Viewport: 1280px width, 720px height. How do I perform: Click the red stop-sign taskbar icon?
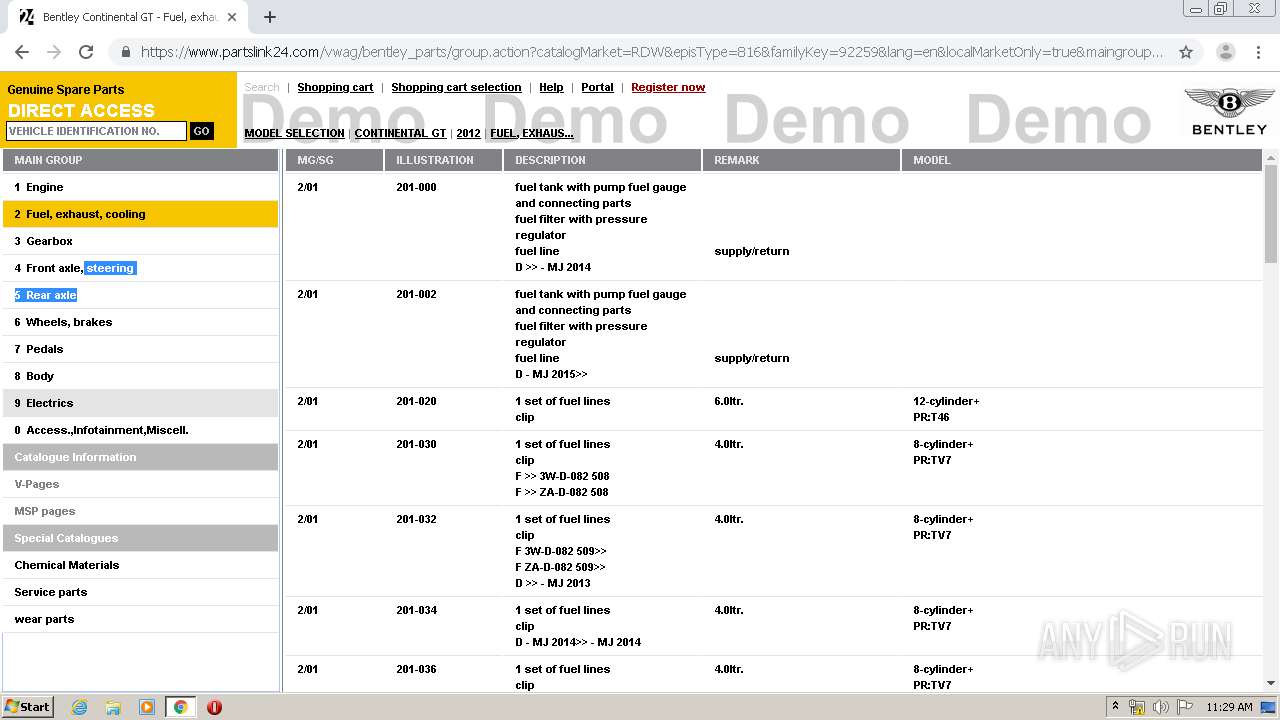pos(214,707)
